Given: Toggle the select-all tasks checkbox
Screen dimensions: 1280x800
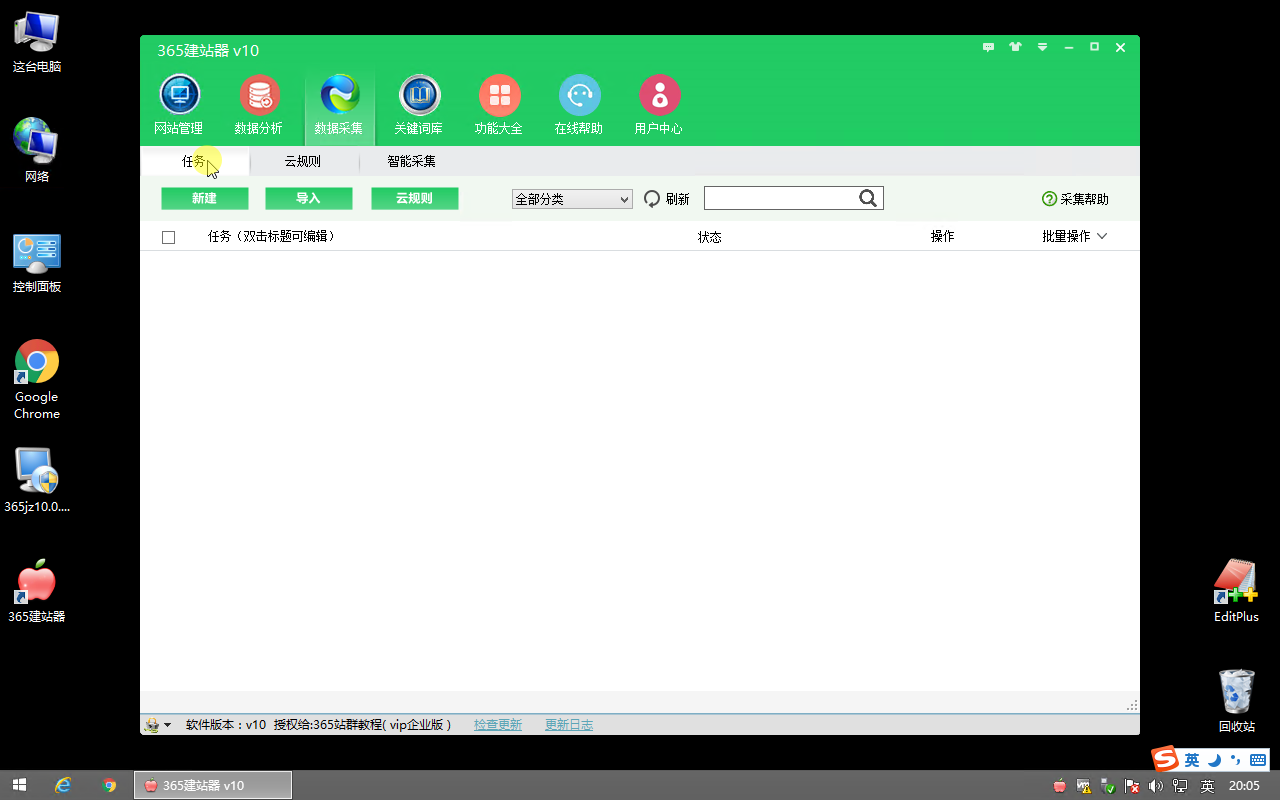Looking at the screenshot, I should pyautogui.click(x=168, y=237).
